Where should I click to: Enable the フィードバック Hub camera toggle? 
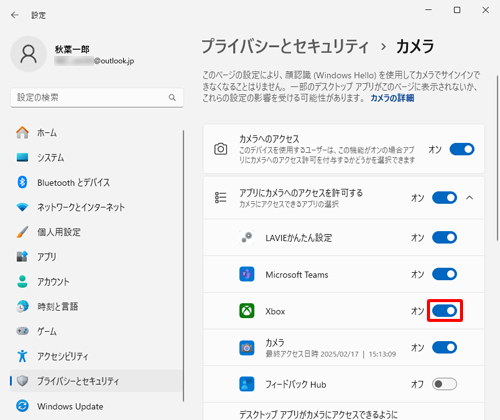[x=444, y=384]
